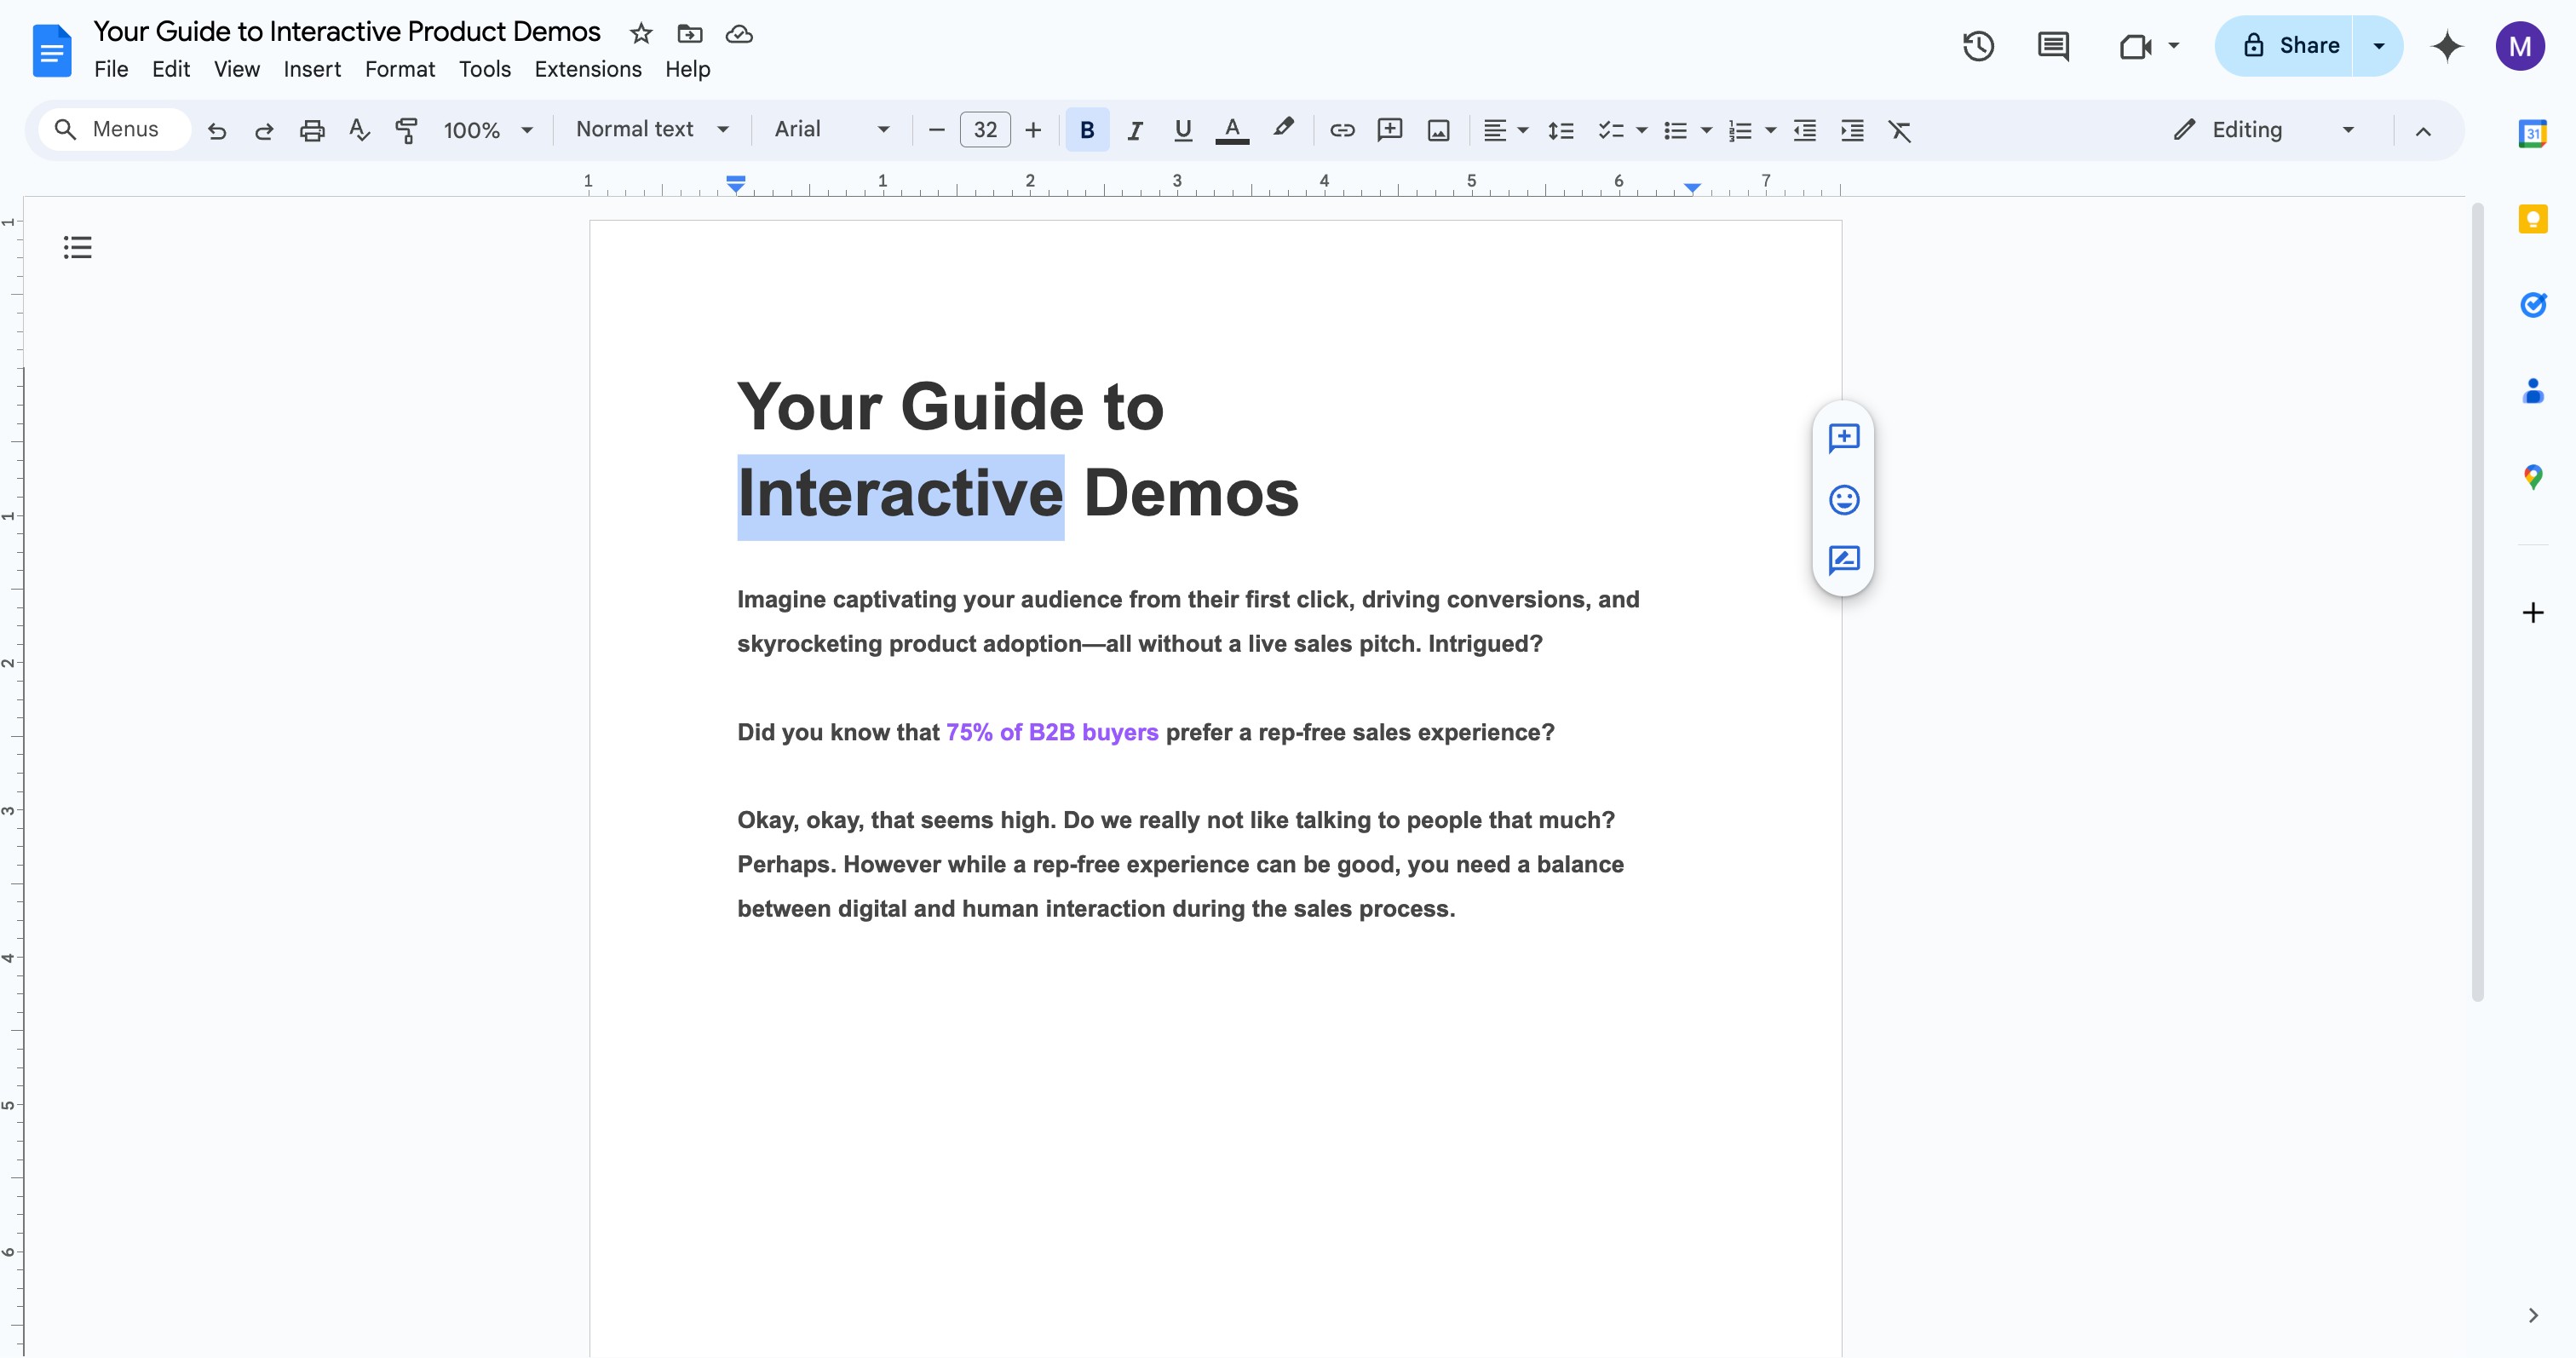Open Arial font dropdown
The image size is (2576, 1358).
coord(832,129)
